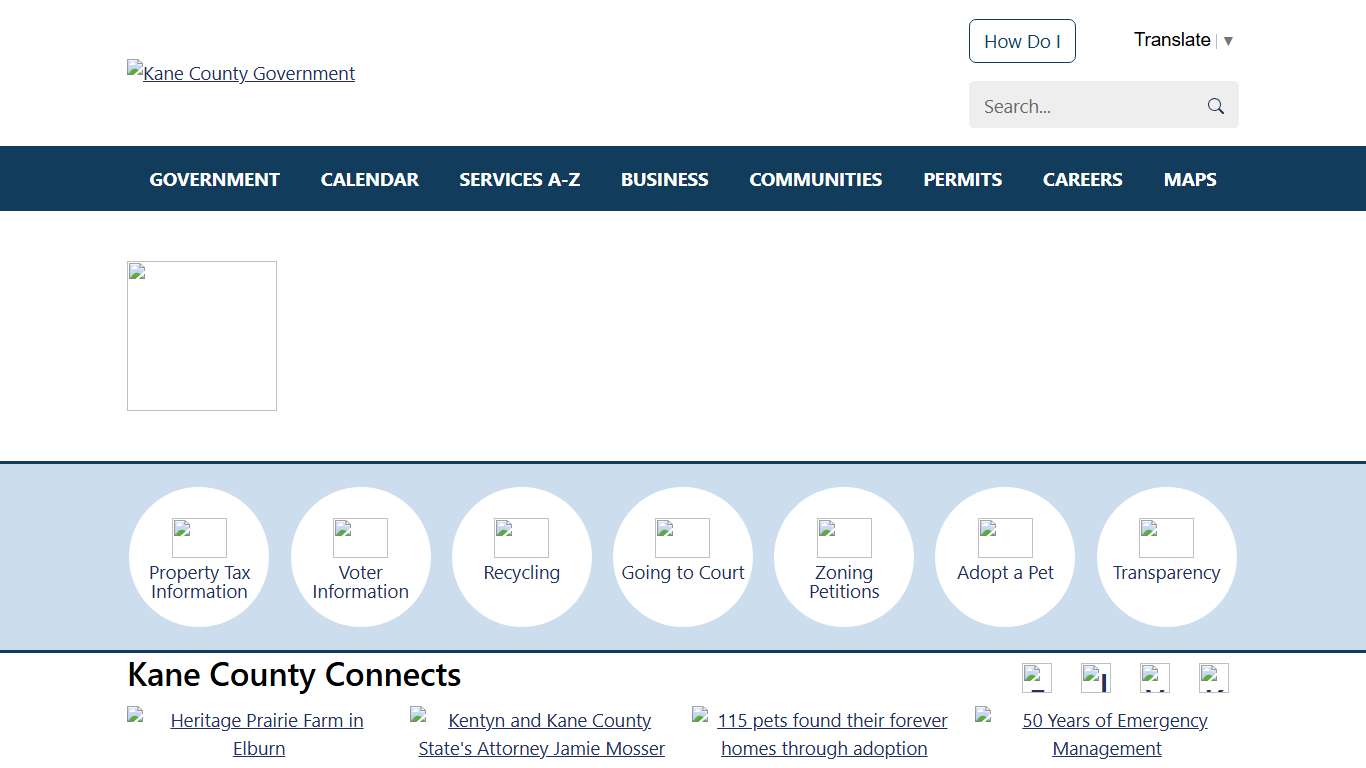This screenshot has height=768, width=1366.
Task: Expand the Services A-Z navigation menu
Action: point(519,180)
